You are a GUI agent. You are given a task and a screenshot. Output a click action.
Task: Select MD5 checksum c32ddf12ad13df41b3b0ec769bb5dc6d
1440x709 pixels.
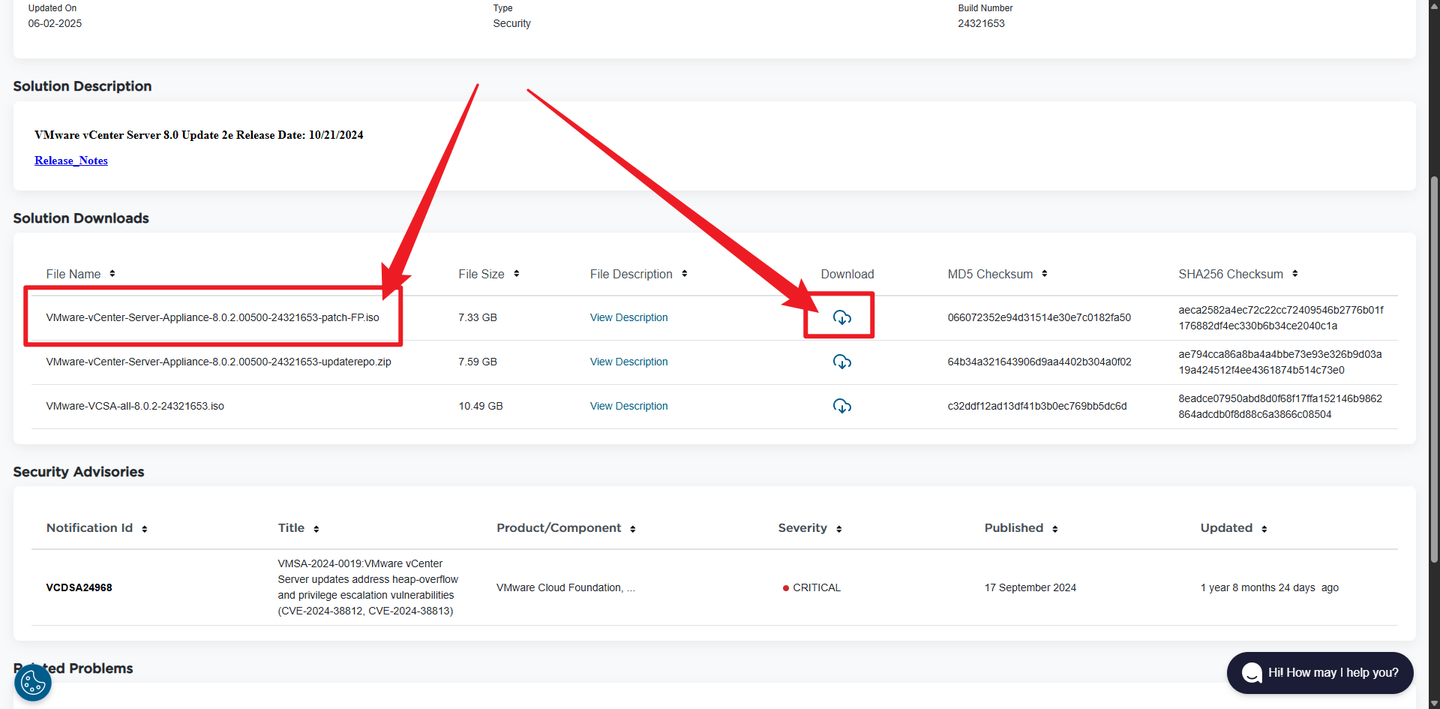click(1037, 406)
